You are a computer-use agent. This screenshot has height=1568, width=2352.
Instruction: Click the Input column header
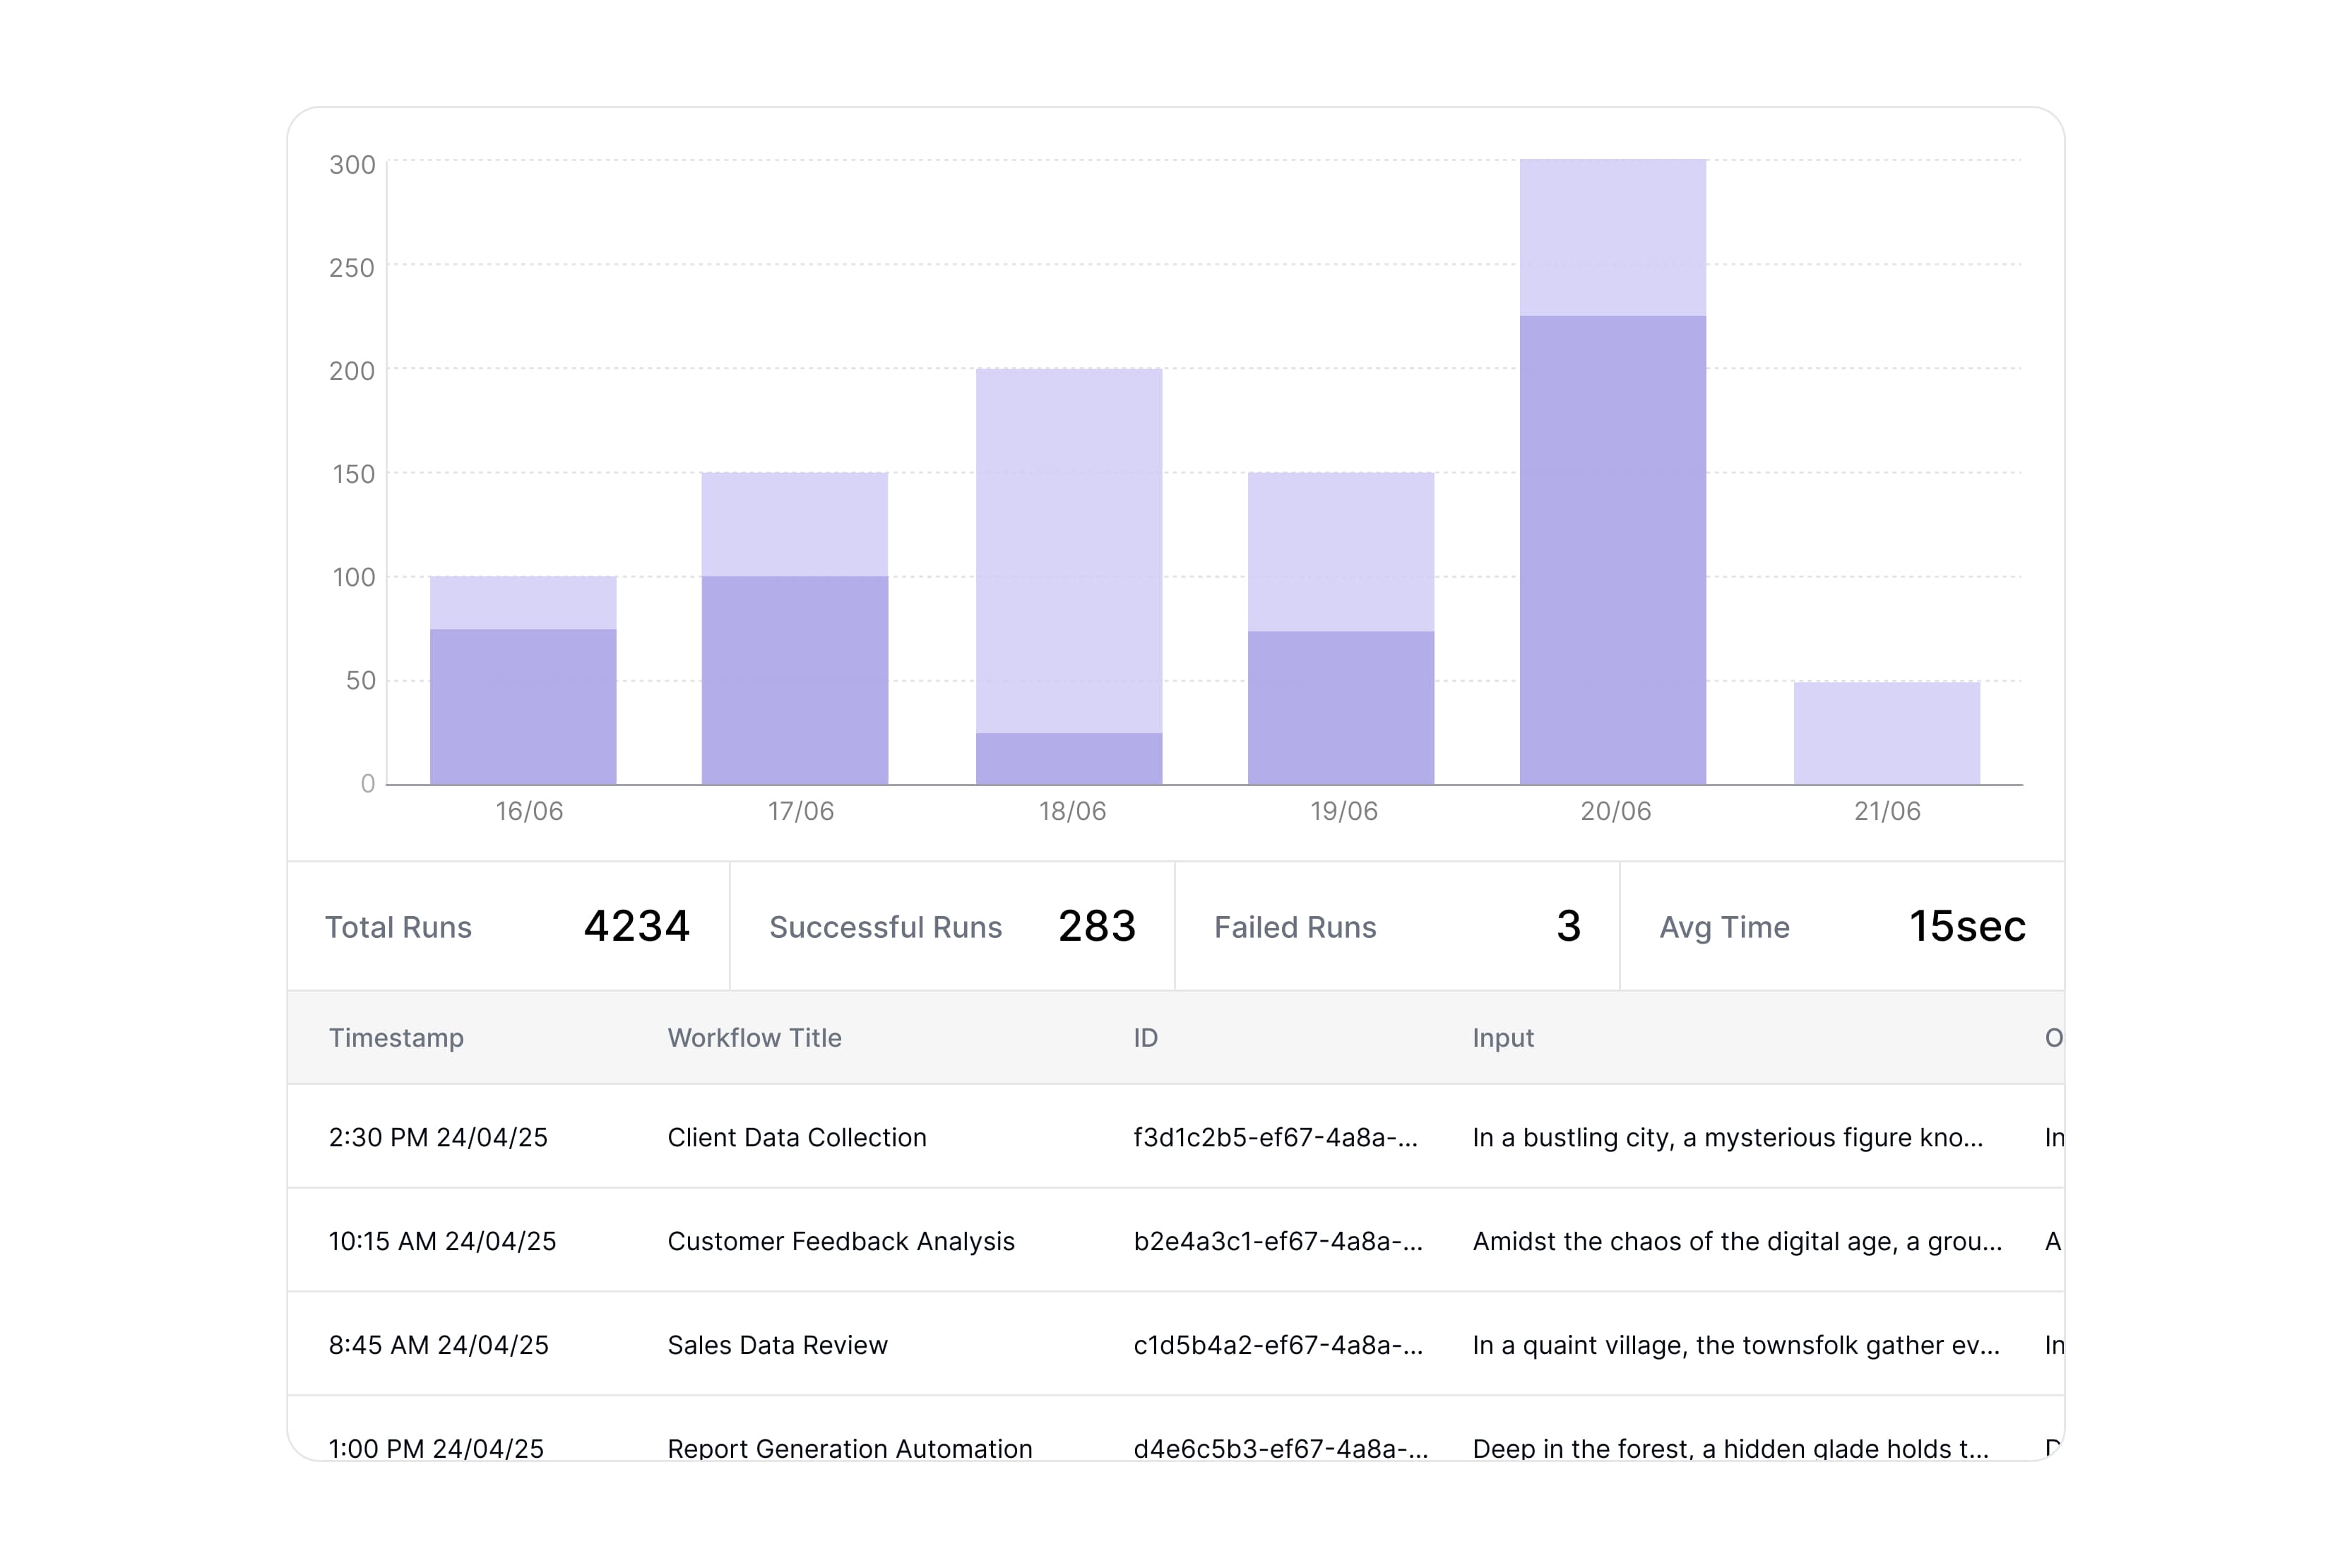[1502, 1038]
